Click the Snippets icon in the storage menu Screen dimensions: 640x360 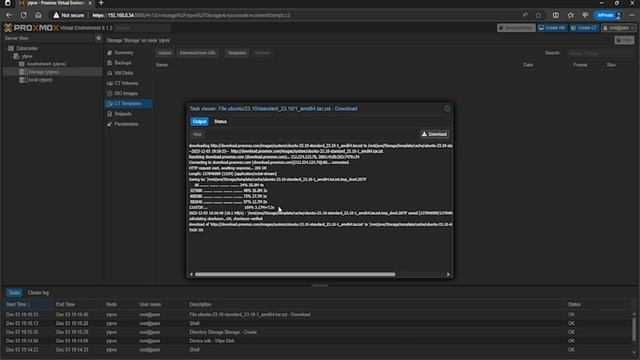[x=109, y=114]
